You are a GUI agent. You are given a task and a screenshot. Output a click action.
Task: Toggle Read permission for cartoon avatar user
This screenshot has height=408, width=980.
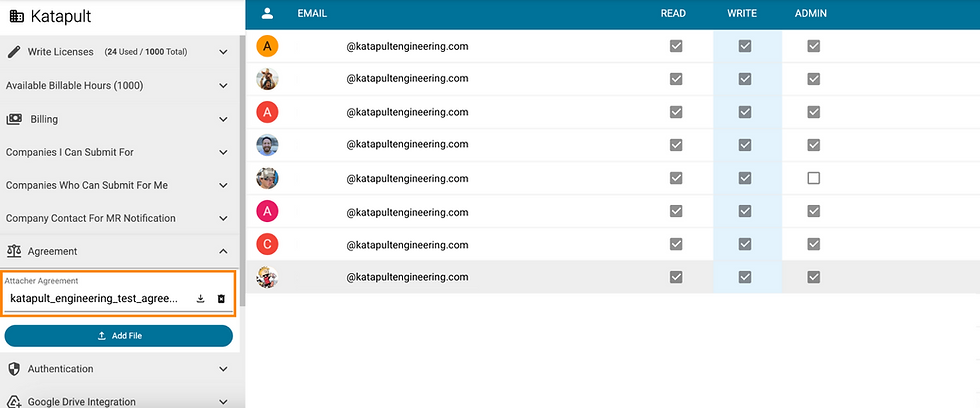click(676, 277)
